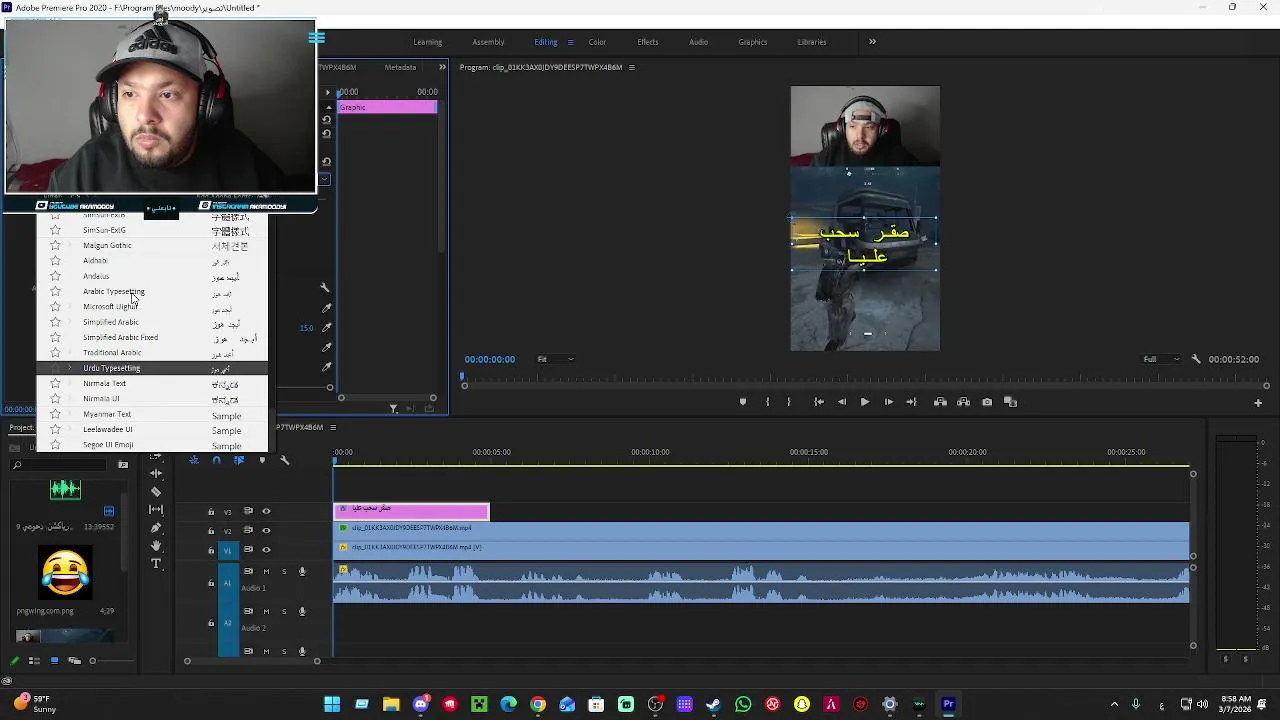
Task: Toggle visibility eye of track V2
Action: coord(266,530)
